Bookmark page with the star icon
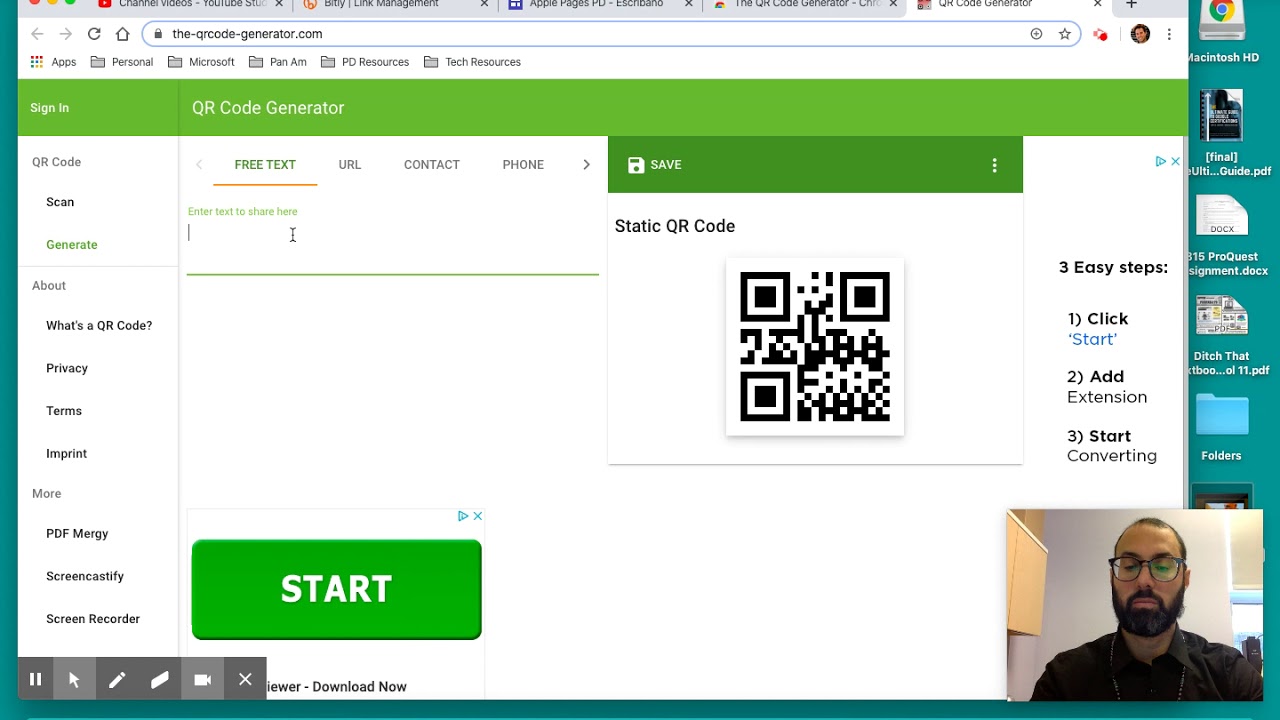Viewport: 1280px width, 720px height. (x=1065, y=34)
